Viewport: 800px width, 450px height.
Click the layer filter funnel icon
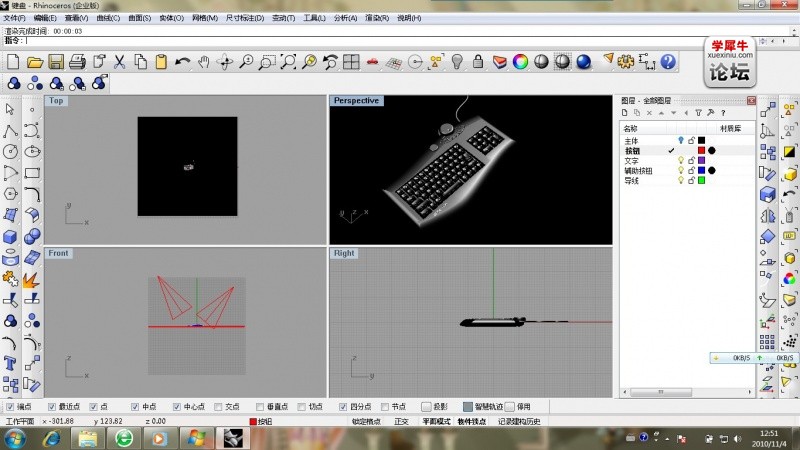pos(698,113)
